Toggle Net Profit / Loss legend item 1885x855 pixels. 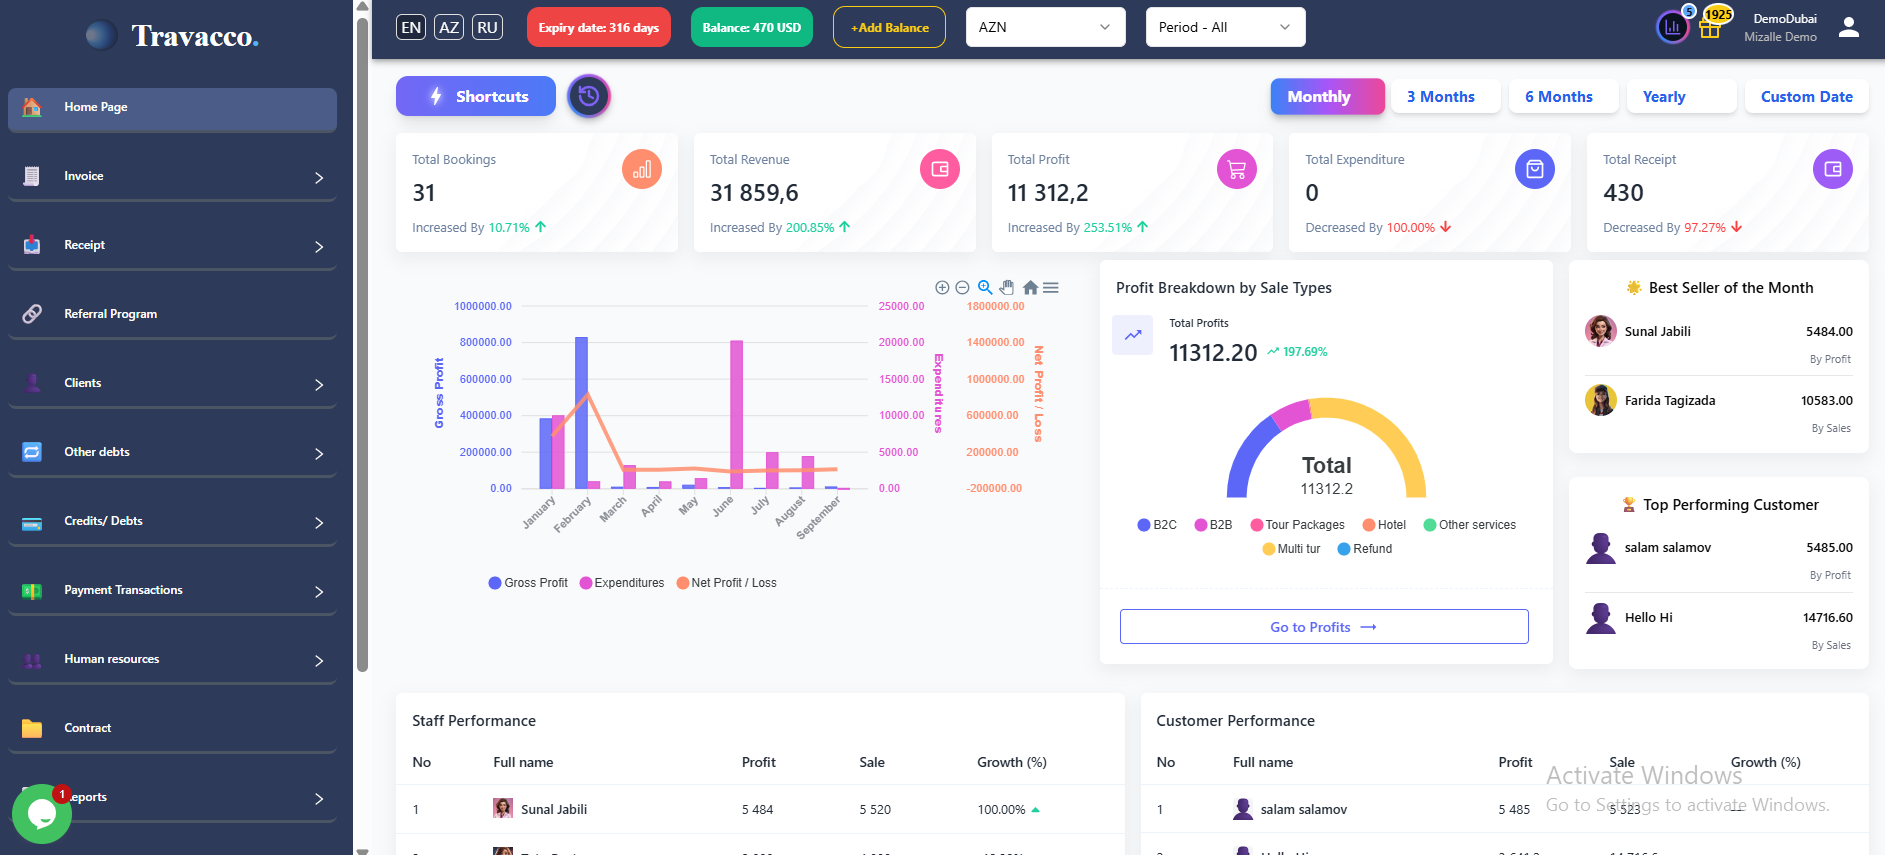coord(726,583)
